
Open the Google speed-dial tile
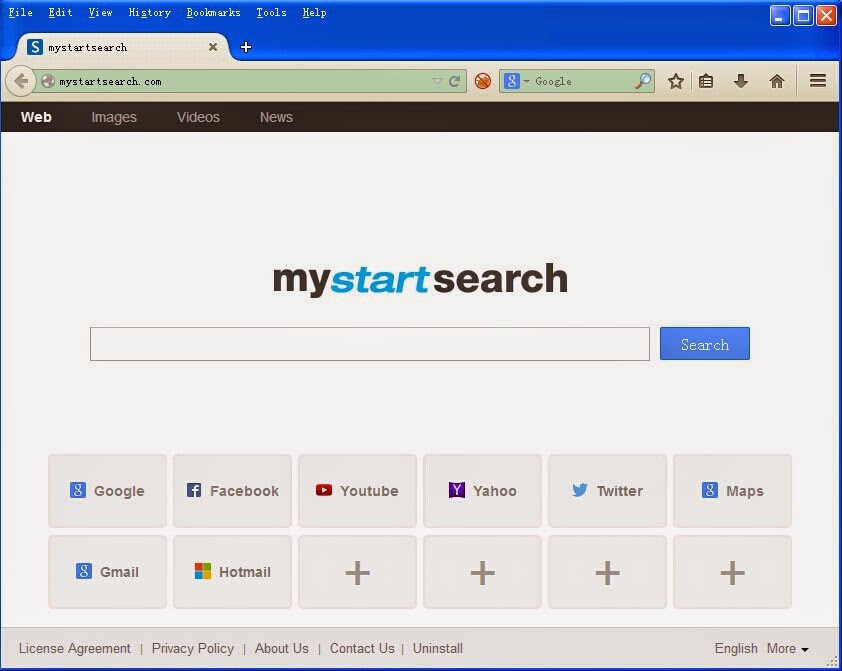coord(107,491)
